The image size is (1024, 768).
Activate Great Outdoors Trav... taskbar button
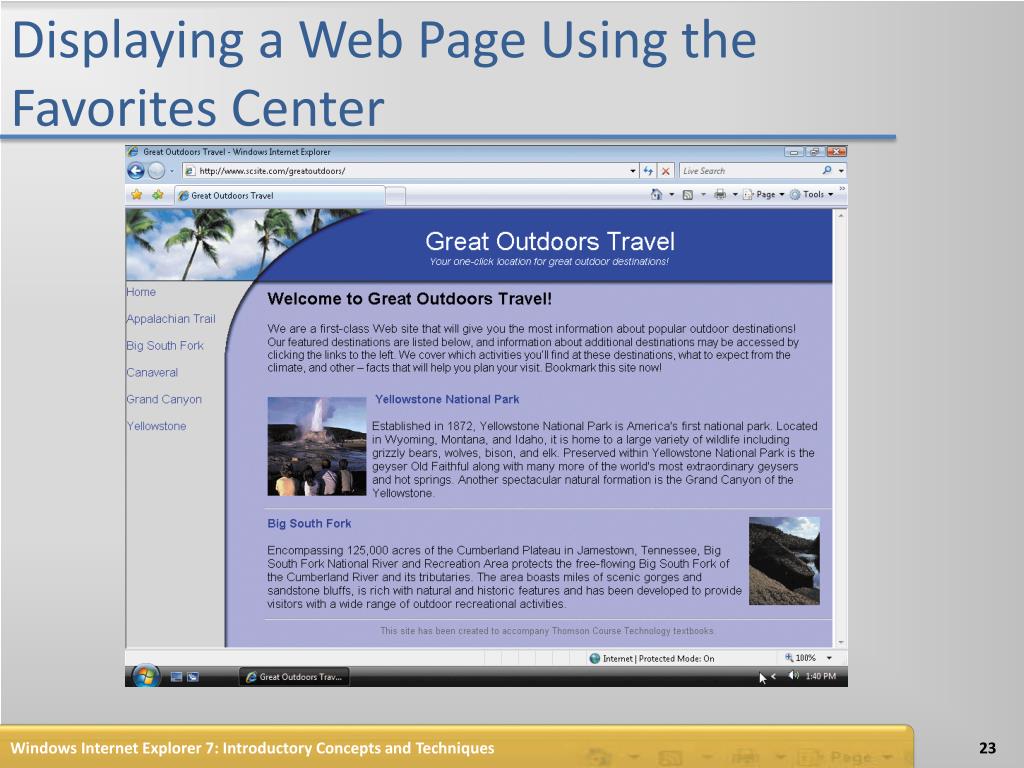click(294, 677)
